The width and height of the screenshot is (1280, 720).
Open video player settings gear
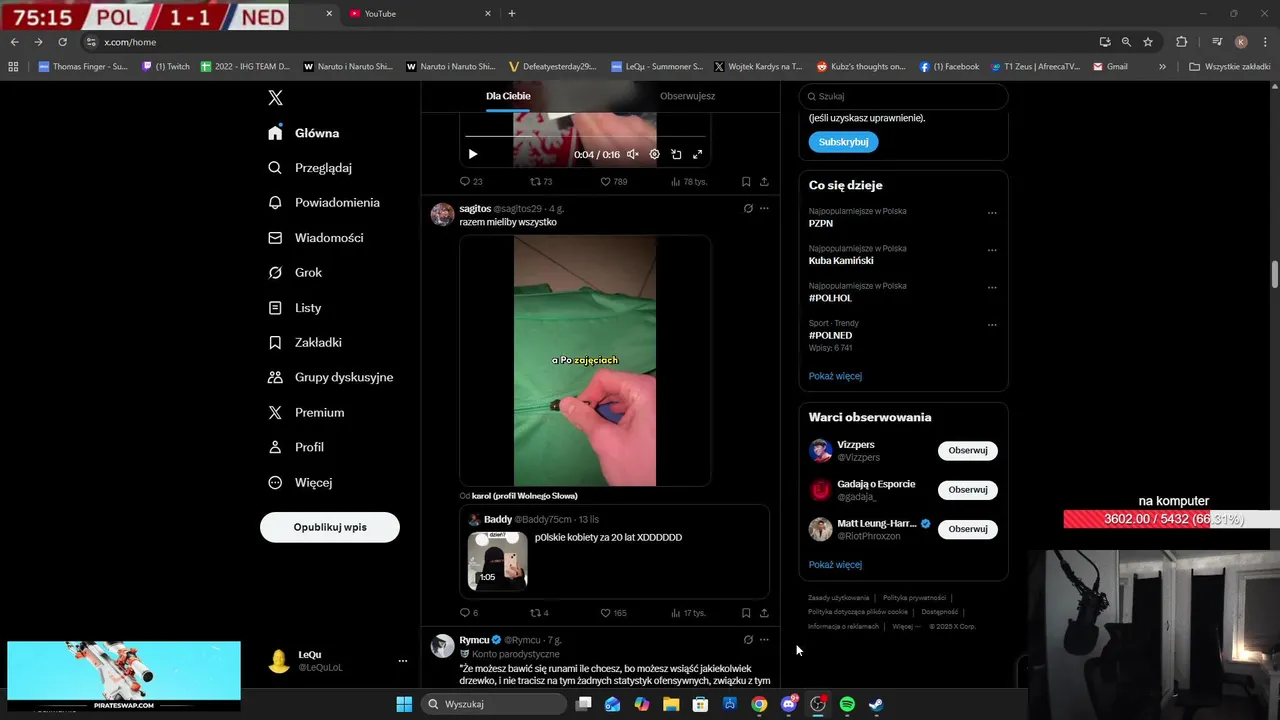point(654,154)
